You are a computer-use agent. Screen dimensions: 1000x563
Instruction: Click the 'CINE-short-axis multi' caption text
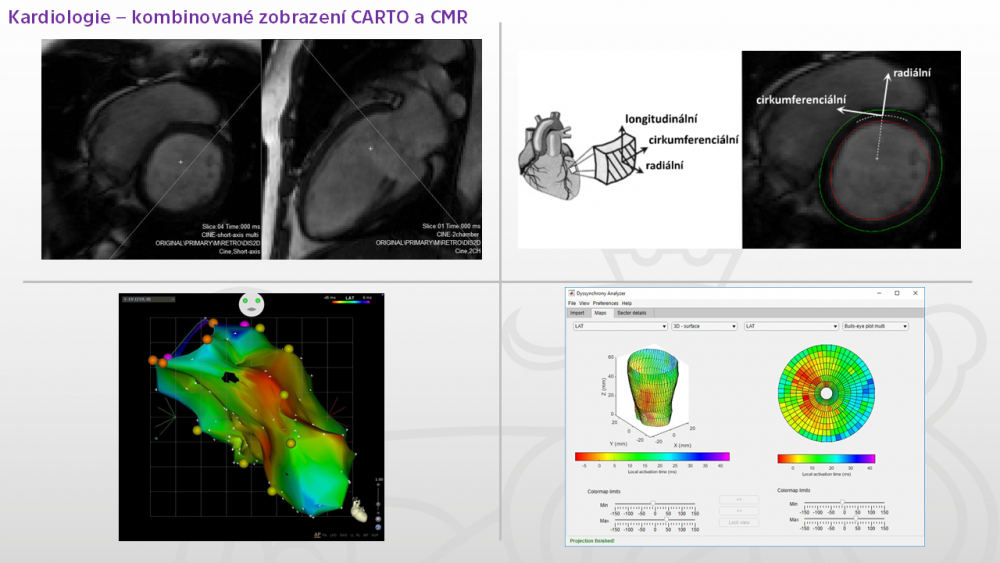click(230, 235)
